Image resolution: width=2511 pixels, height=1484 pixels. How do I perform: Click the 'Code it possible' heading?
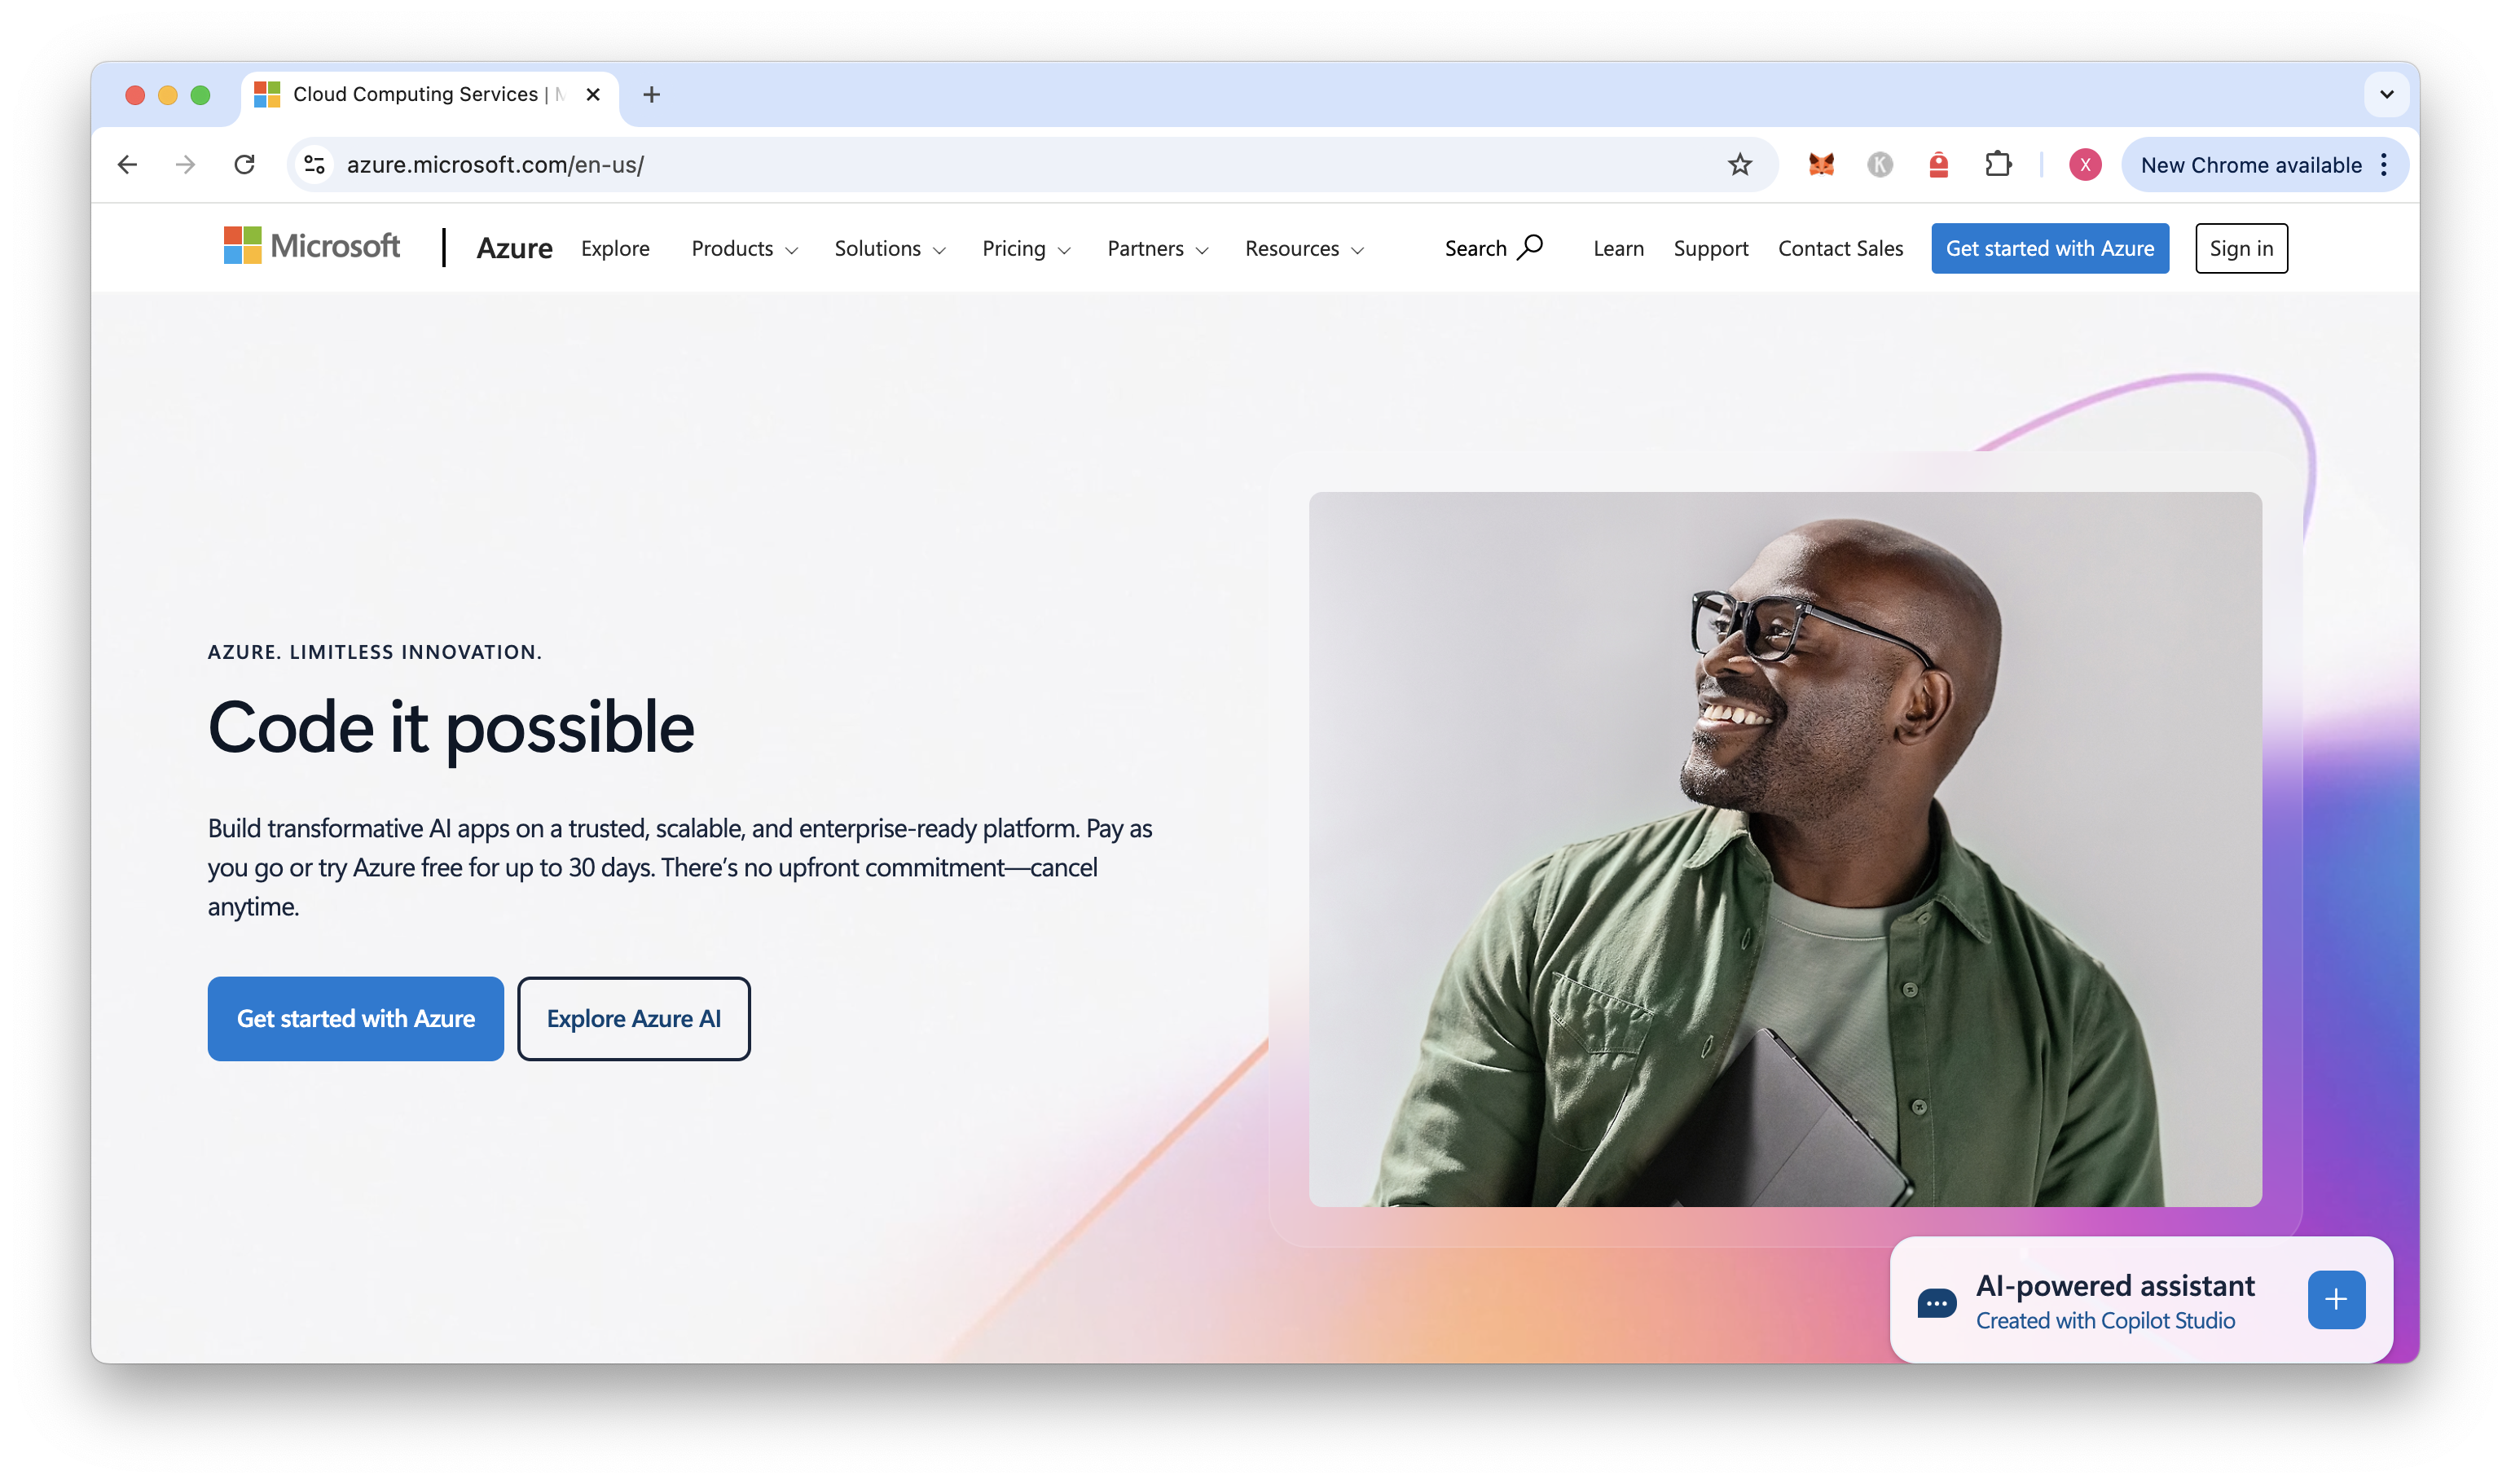pos(451,728)
